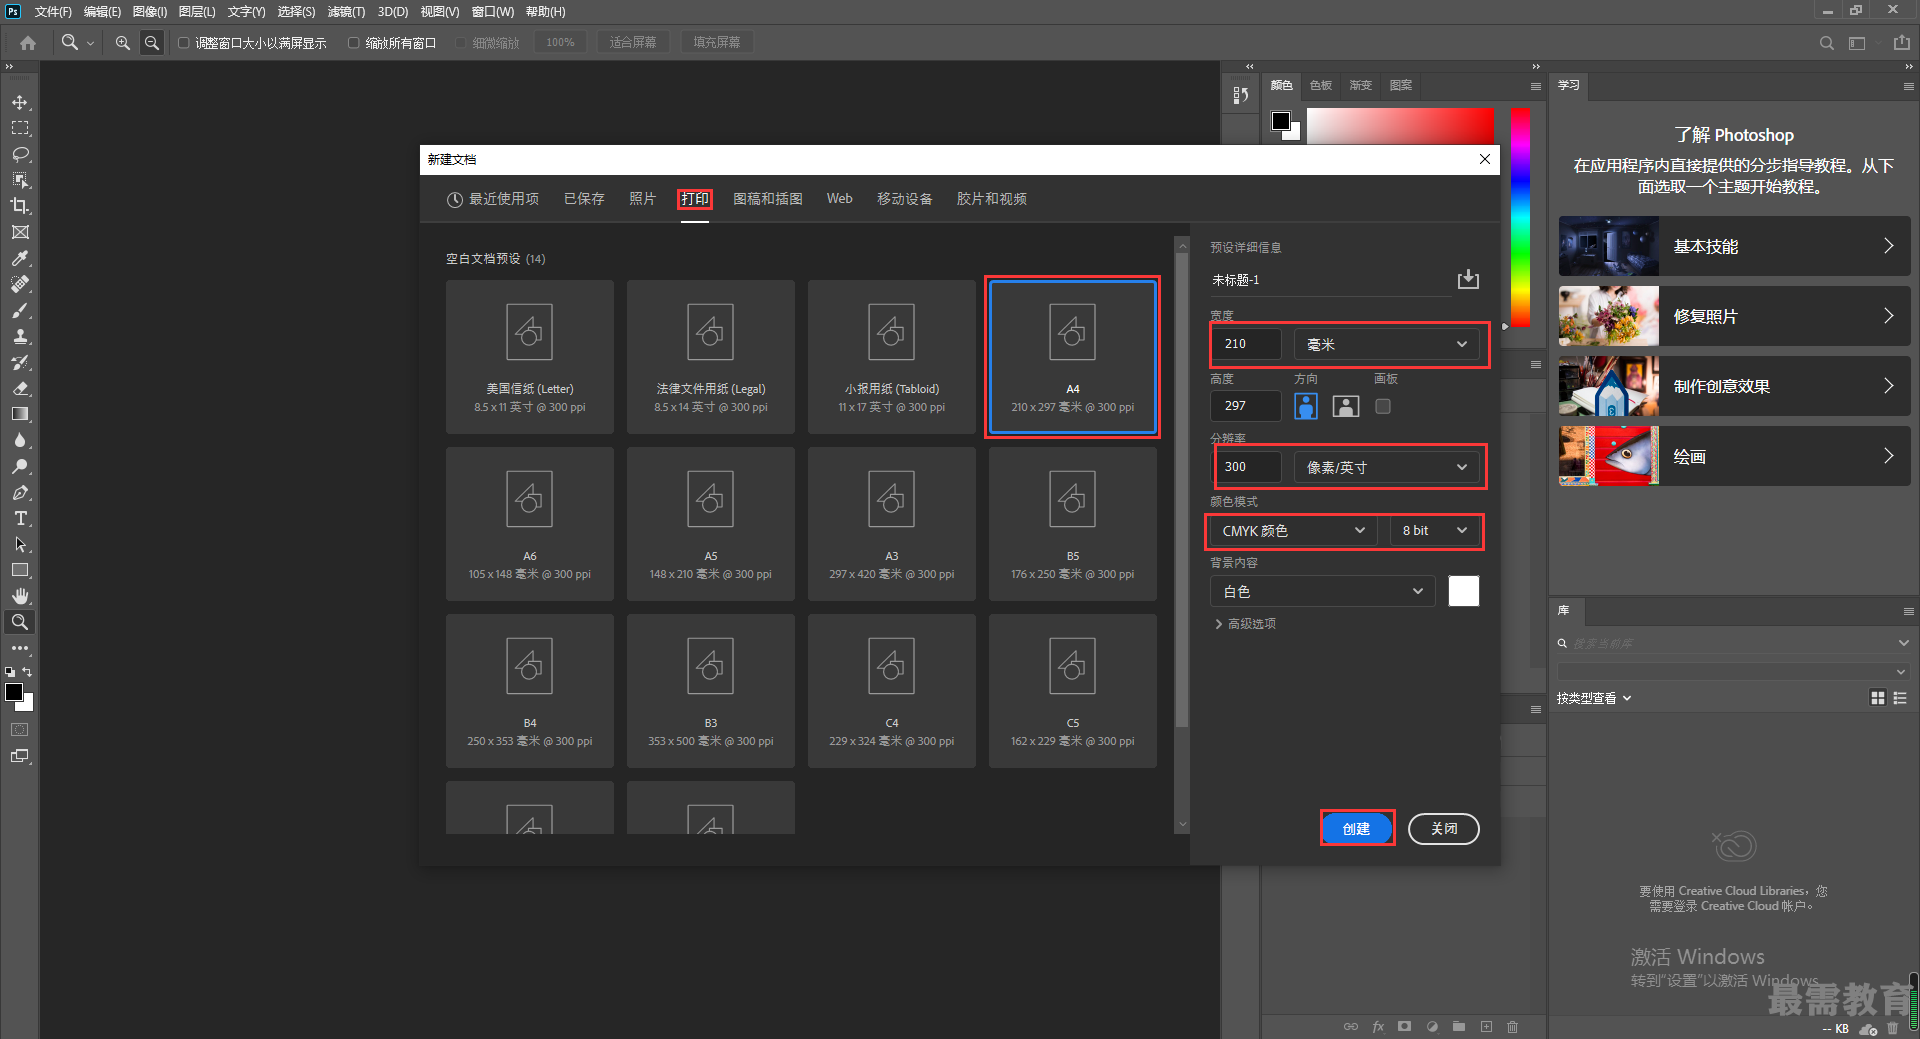Select the Horizontal Type tool
Viewport: 1920px width, 1039px height.
tap(20, 519)
